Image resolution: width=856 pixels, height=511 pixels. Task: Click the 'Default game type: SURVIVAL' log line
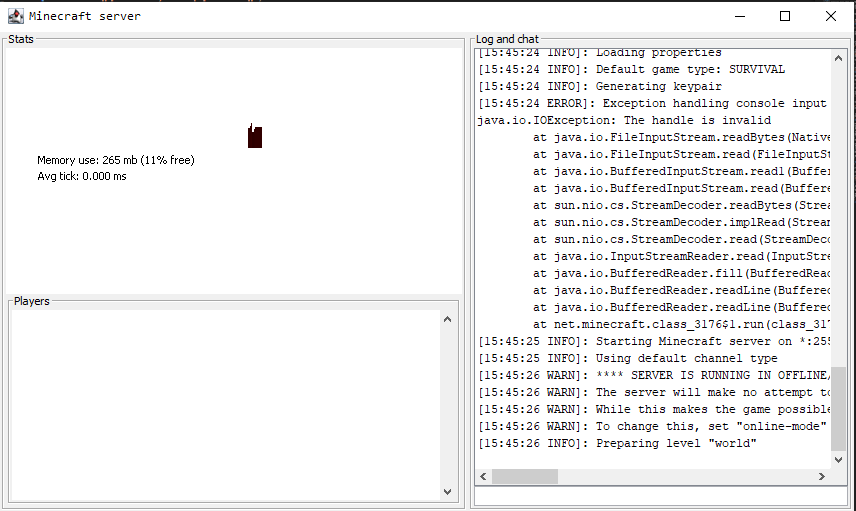point(632,69)
